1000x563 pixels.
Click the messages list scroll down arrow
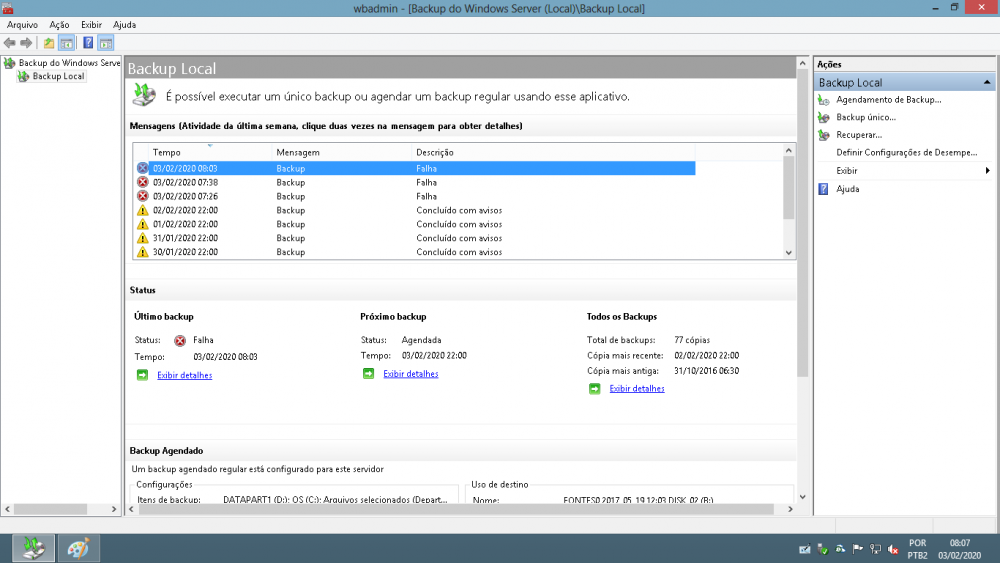789,252
